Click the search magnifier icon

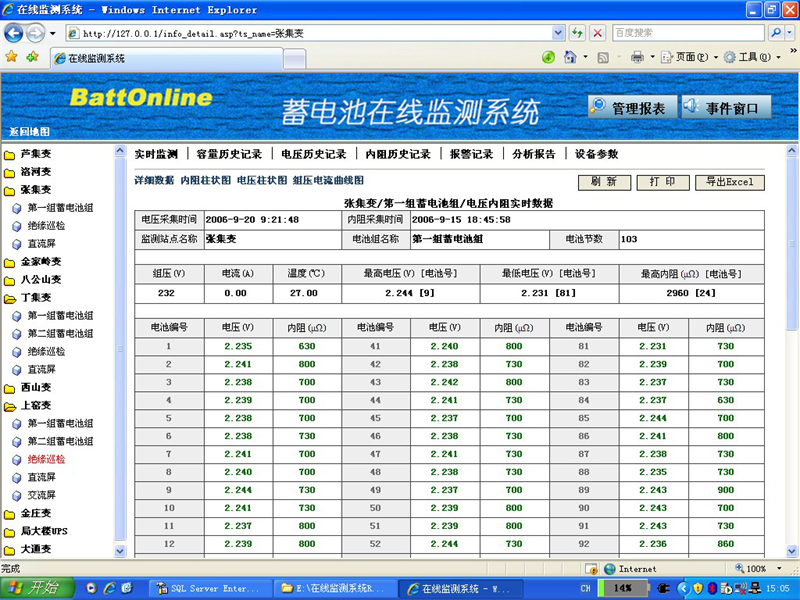coord(776,32)
